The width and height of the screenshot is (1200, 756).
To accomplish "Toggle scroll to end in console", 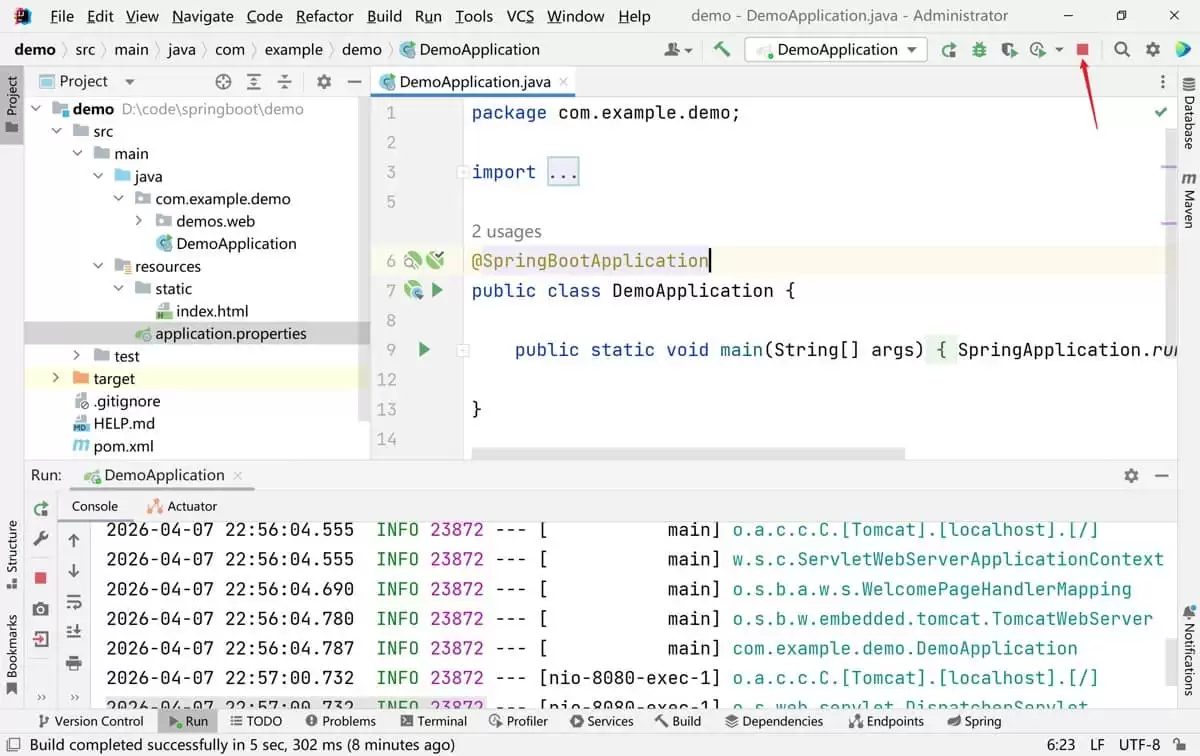I will click(x=74, y=631).
